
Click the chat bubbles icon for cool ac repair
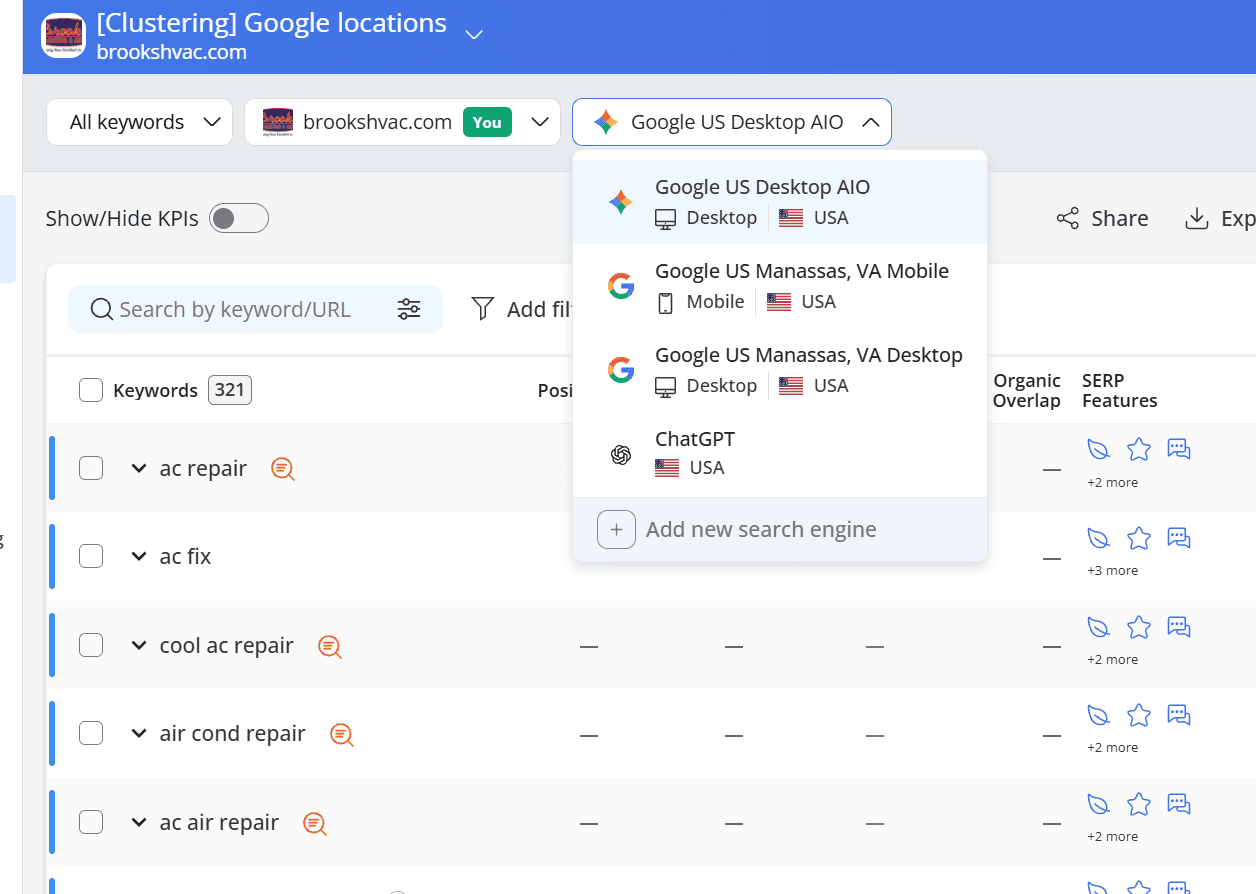1179,627
